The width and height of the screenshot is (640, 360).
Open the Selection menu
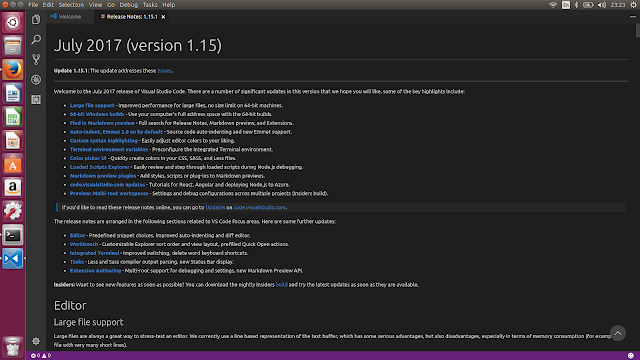point(71,5)
